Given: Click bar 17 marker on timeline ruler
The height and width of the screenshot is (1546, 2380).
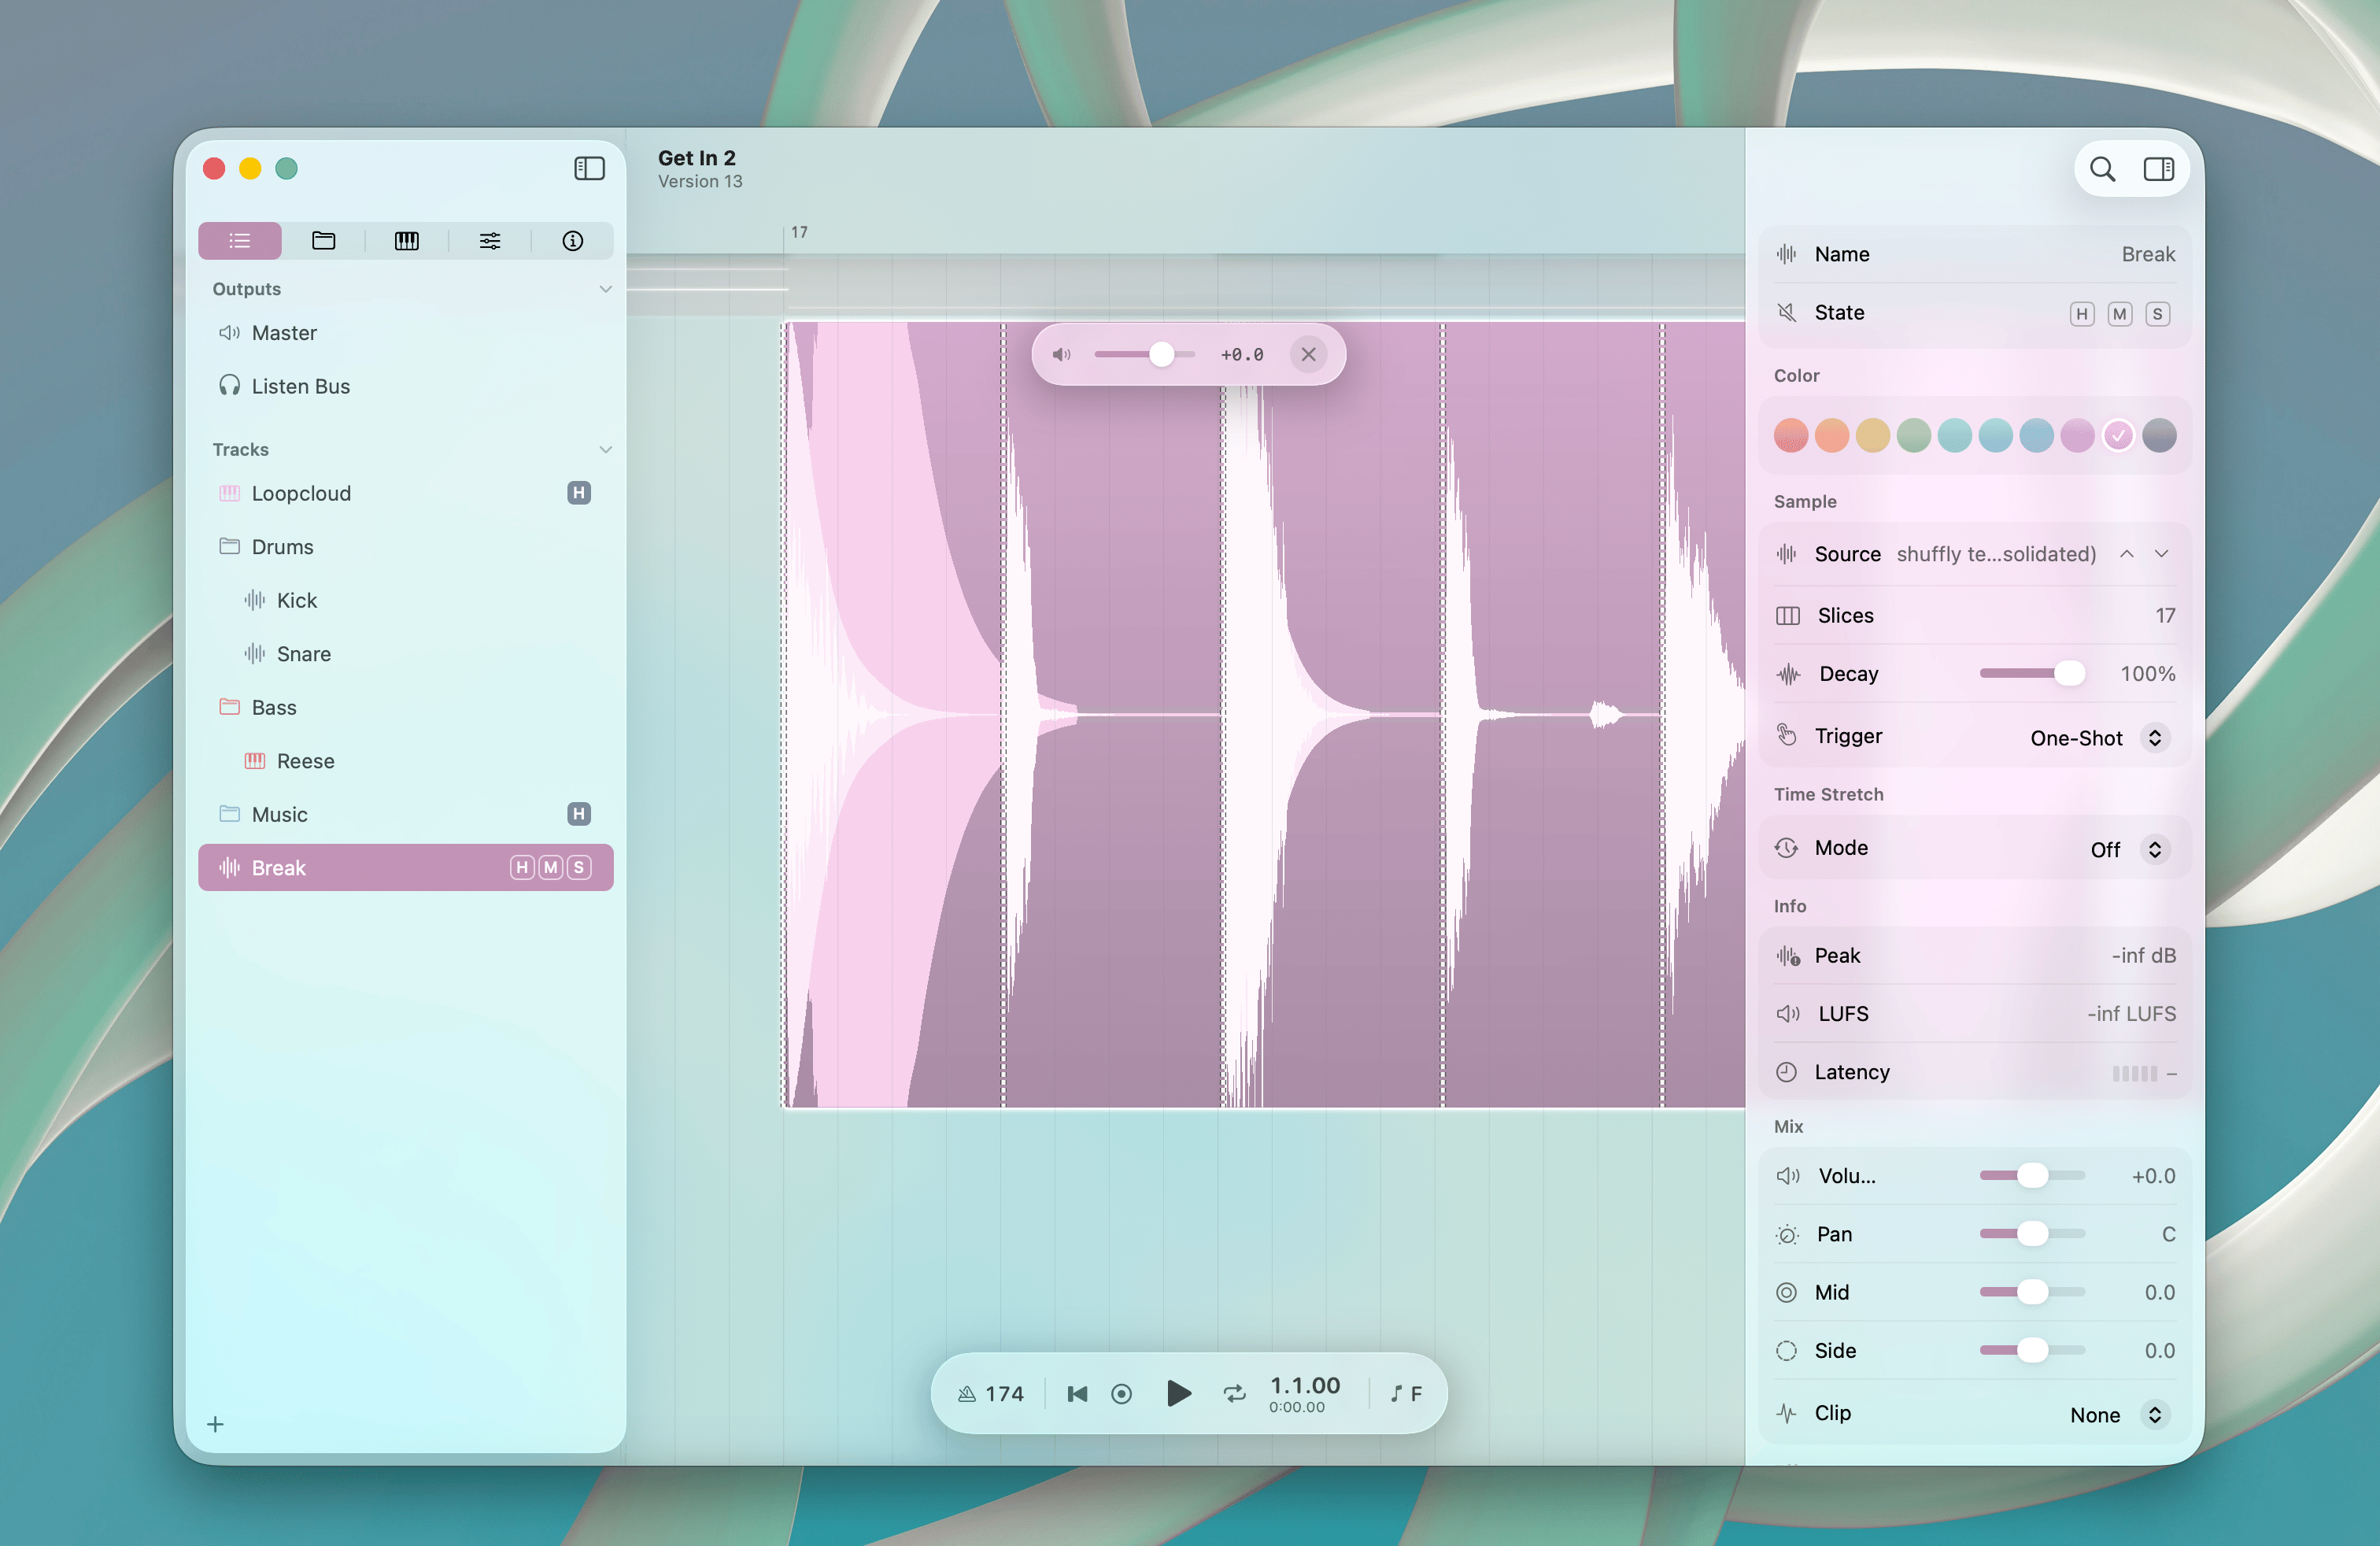Looking at the screenshot, I should coord(799,232).
